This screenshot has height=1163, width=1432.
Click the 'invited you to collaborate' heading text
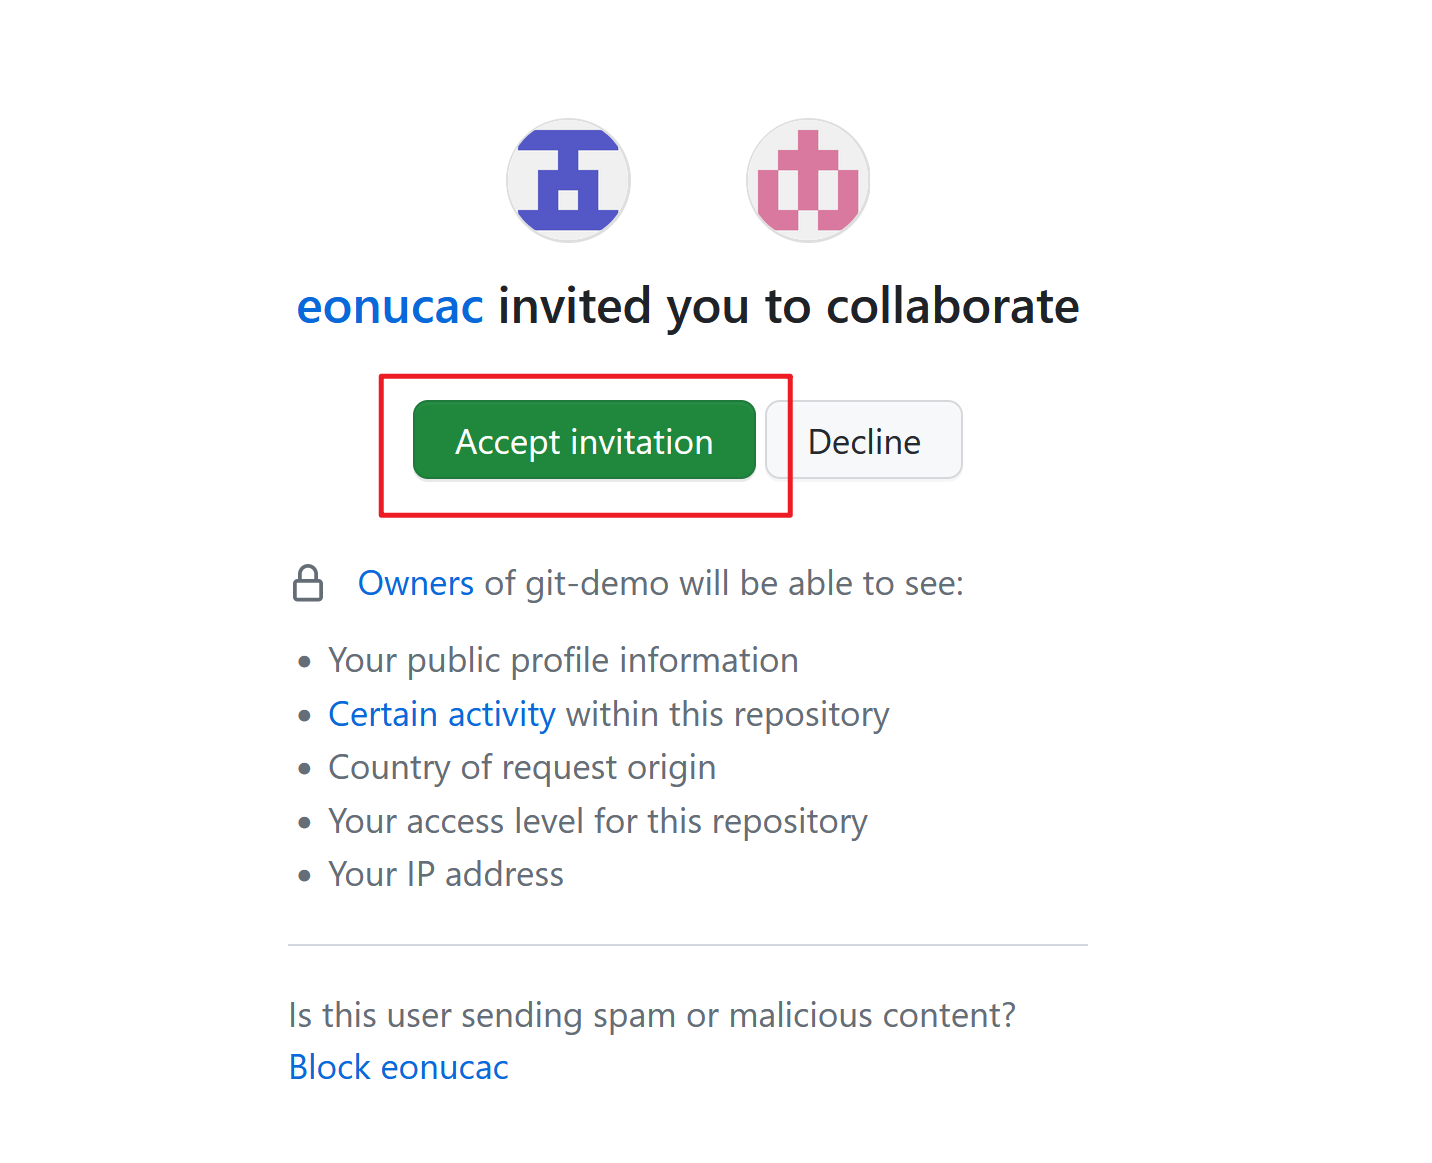(x=788, y=306)
